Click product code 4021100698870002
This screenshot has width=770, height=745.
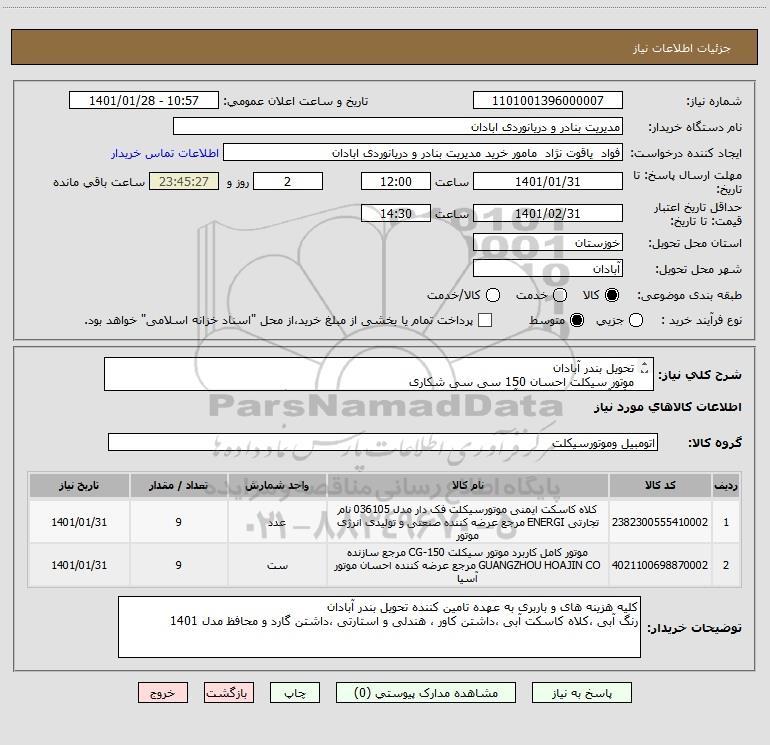660,565
